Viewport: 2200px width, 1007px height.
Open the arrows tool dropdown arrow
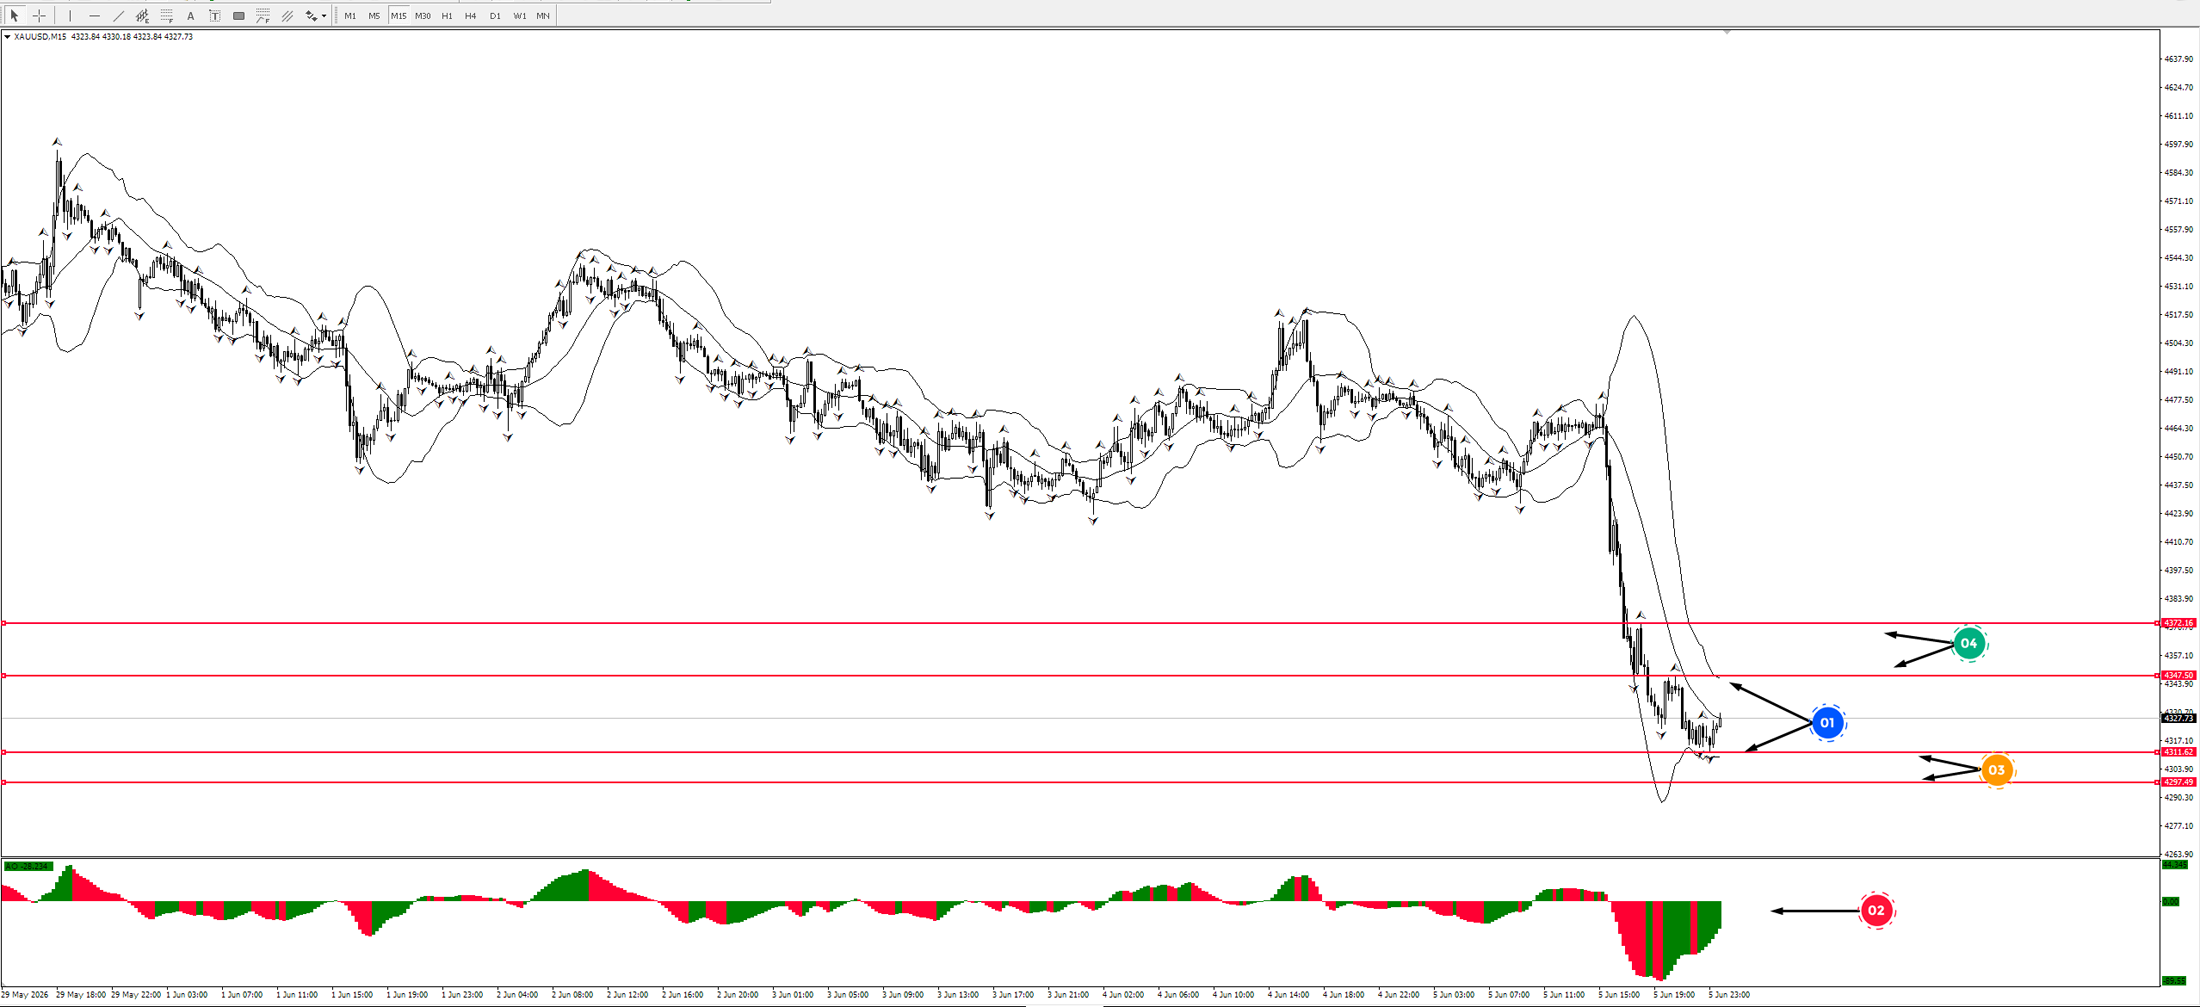tap(324, 16)
